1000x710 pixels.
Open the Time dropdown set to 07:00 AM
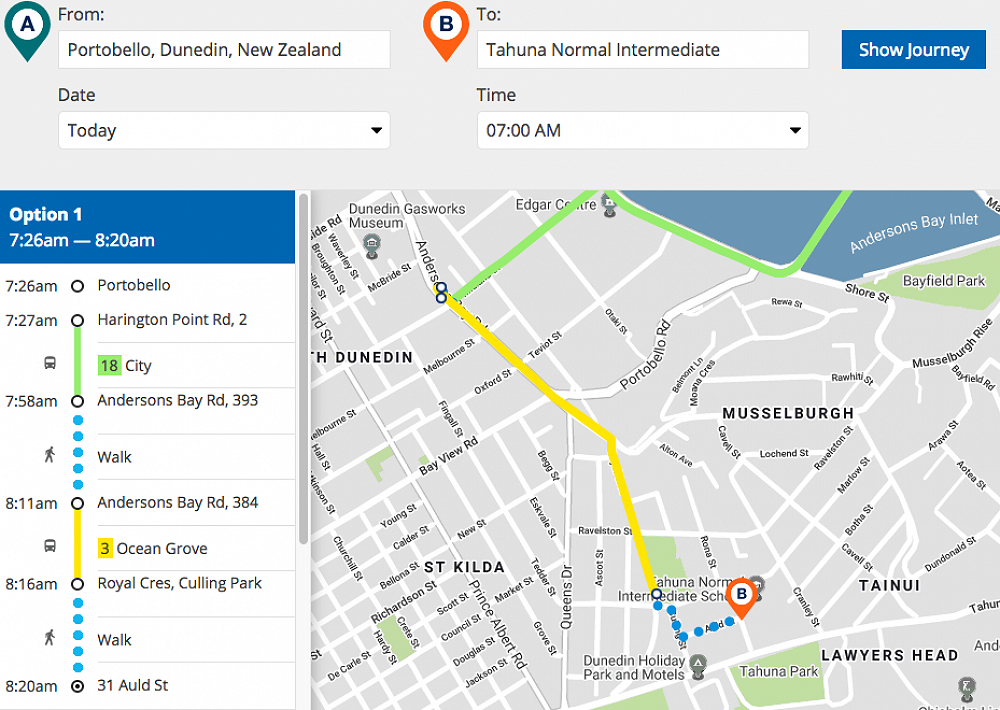642,130
